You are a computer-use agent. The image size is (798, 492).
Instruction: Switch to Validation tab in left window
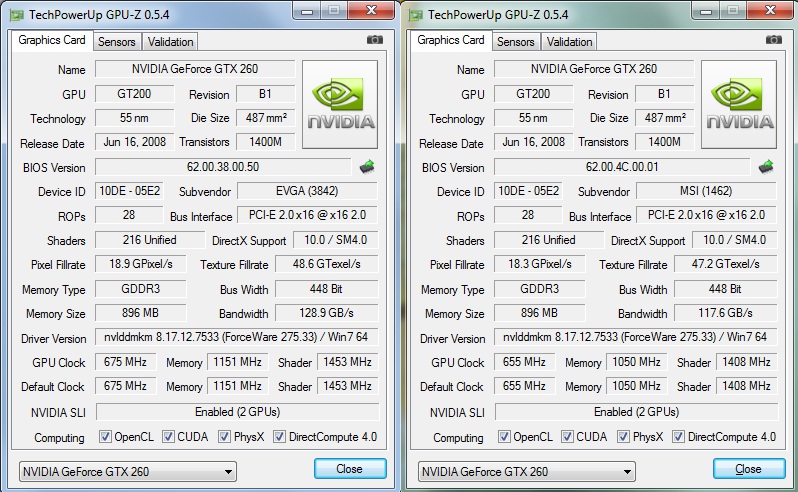[x=170, y=42]
